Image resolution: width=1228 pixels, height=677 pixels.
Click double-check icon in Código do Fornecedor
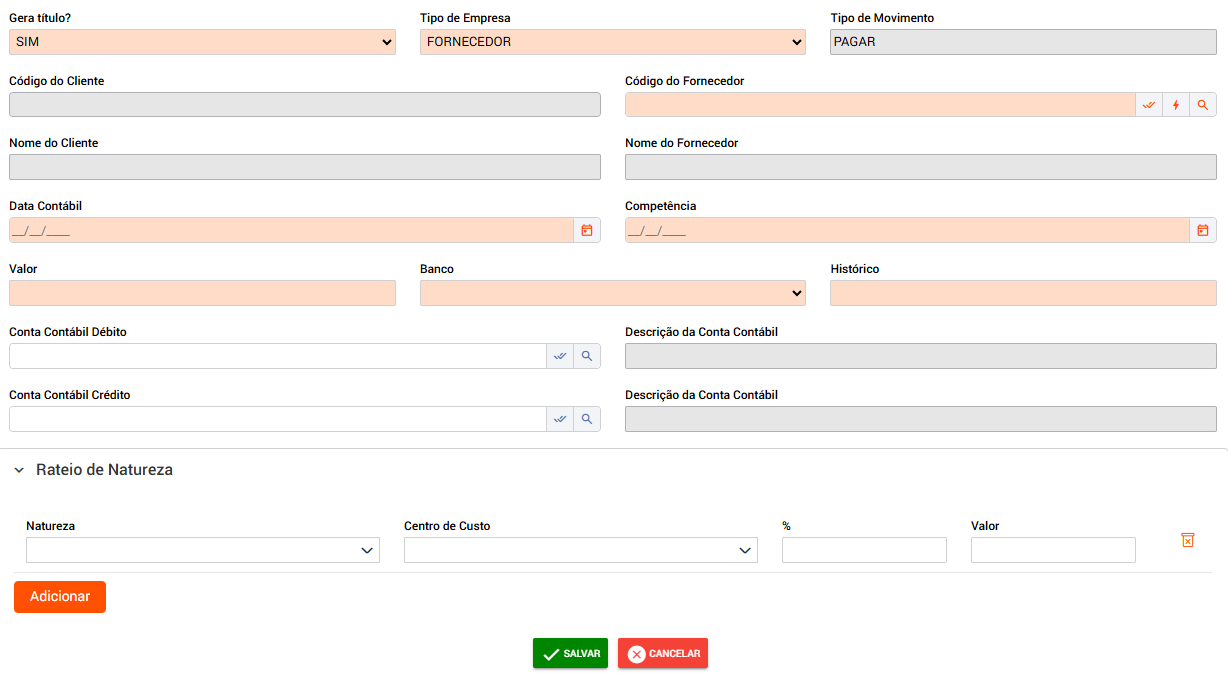pyautogui.click(x=1149, y=105)
